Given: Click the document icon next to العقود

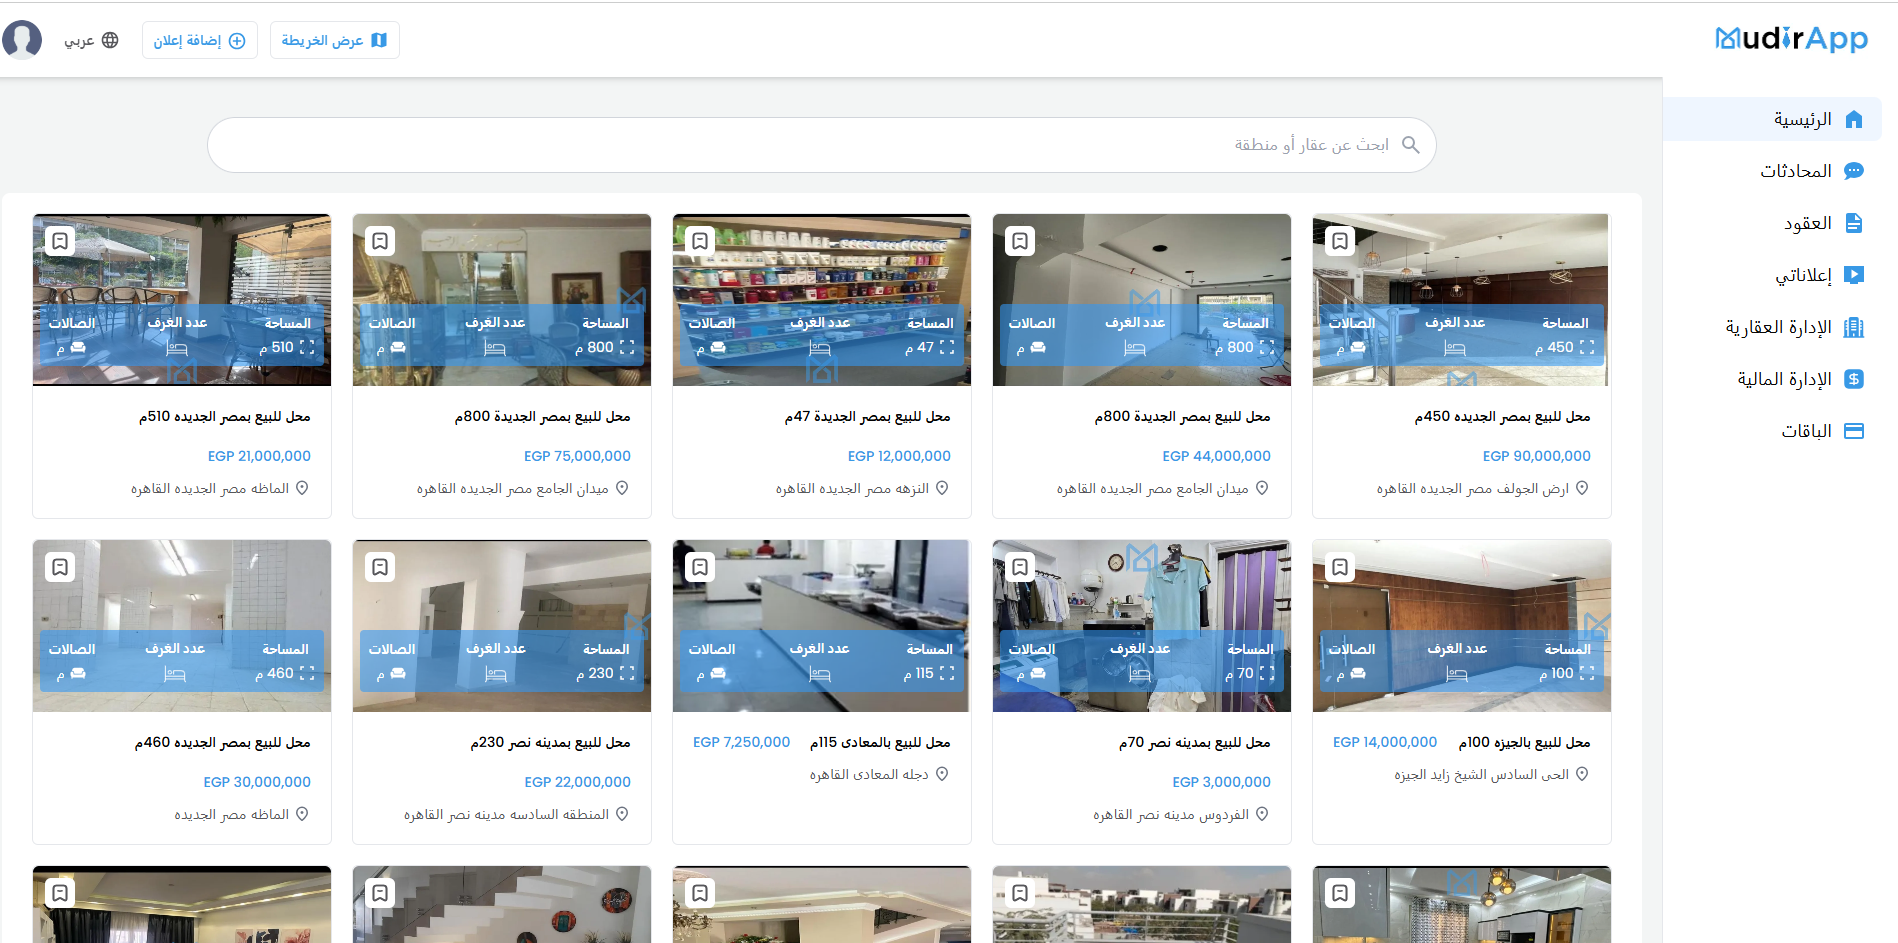Looking at the screenshot, I should pos(1853,223).
